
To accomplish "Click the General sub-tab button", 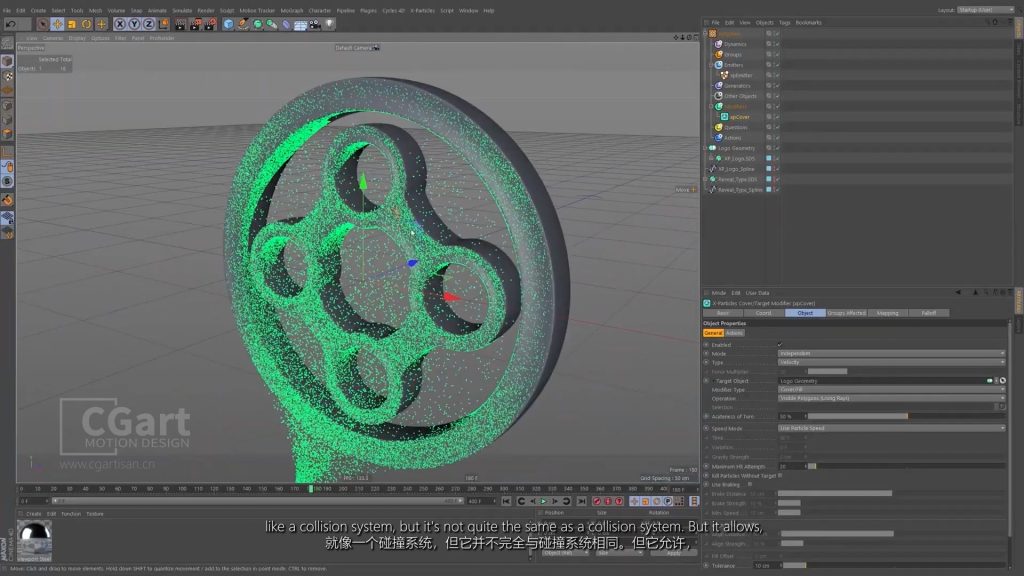I will pos(713,333).
